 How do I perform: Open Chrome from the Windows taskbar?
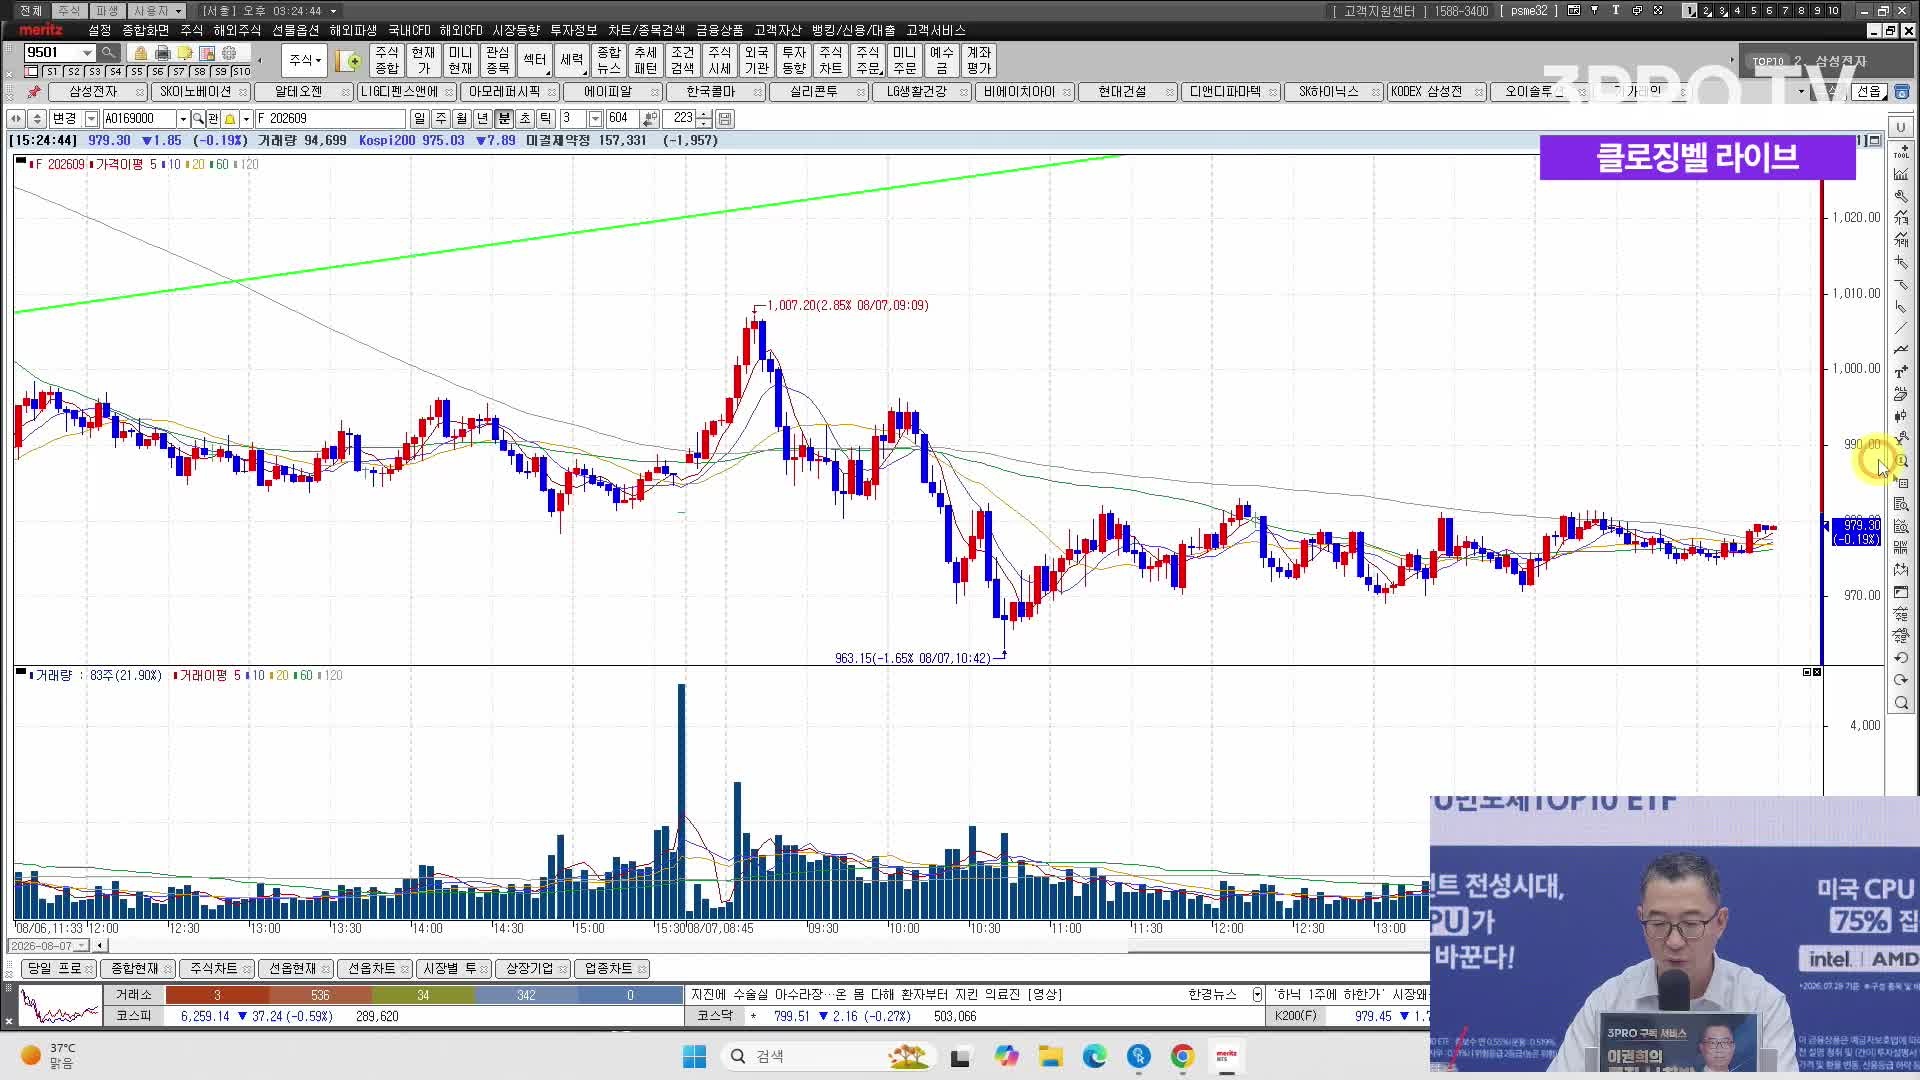point(1182,1056)
